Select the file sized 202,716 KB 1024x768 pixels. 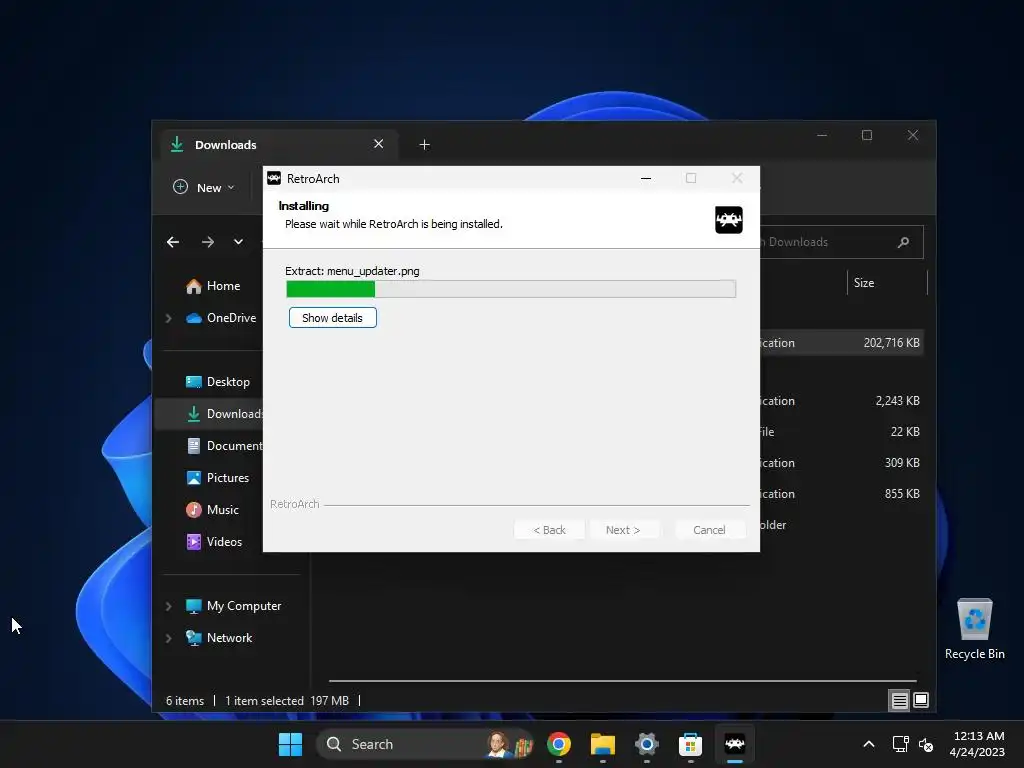tap(841, 343)
